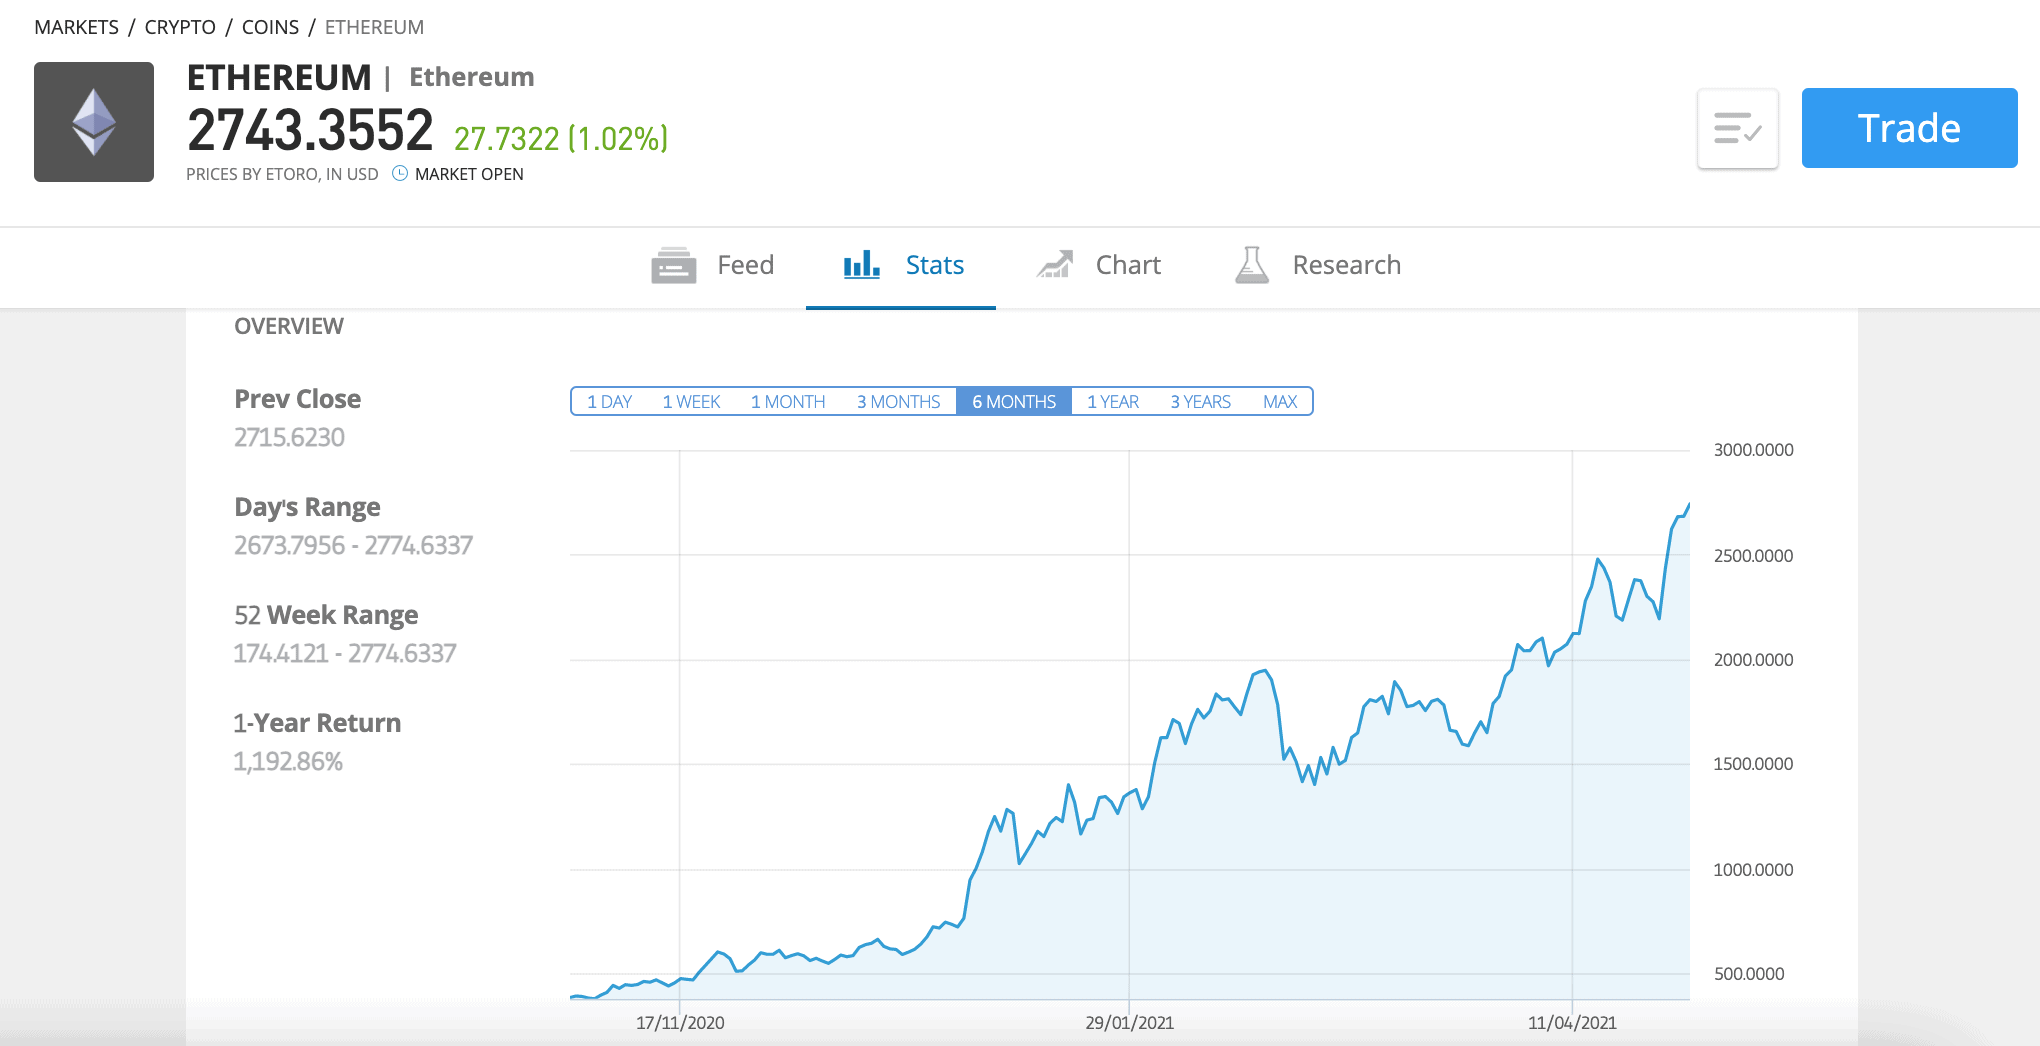Click the 11/04/2021 date marker
This screenshot has height=1046, width=2040.
coord(1572,1023)
